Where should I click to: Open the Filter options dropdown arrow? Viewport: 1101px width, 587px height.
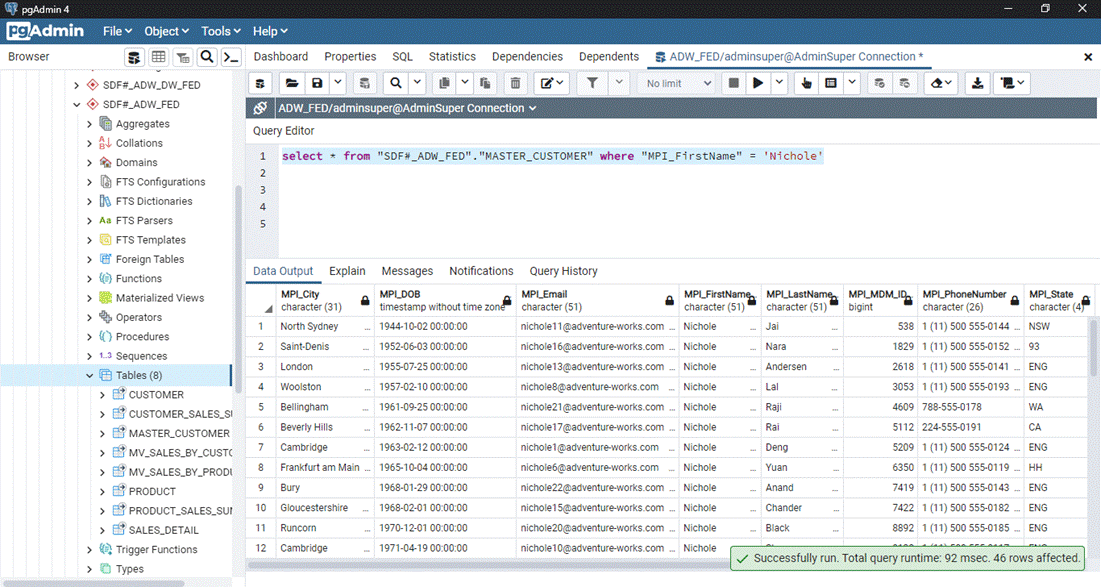[x=619, y=83]
